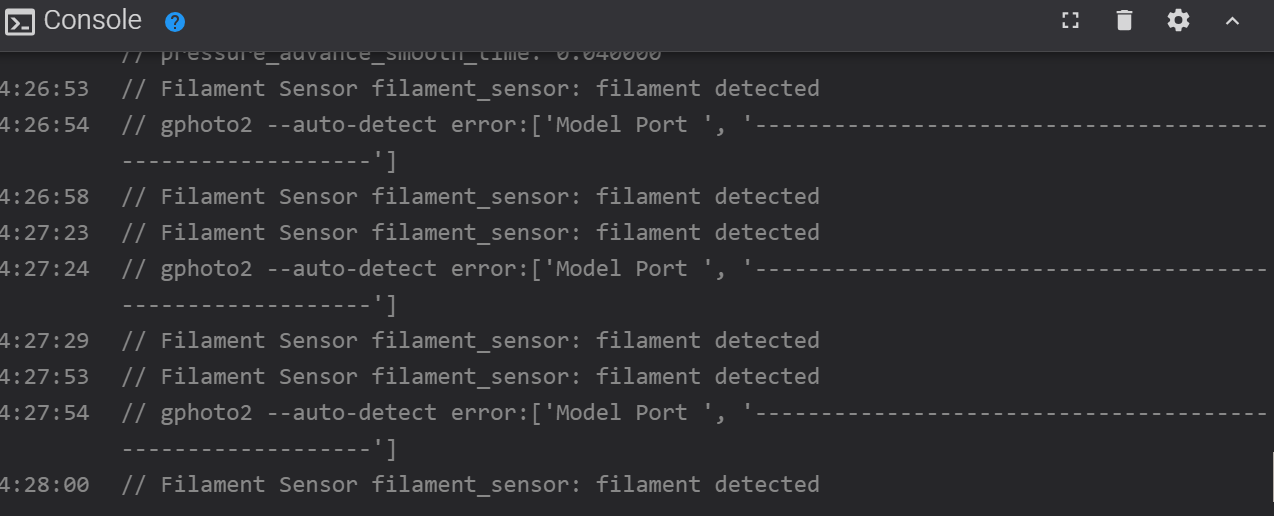Open the blue help question mark
This screenshot has height=516, width=1274.
point(175,21)
